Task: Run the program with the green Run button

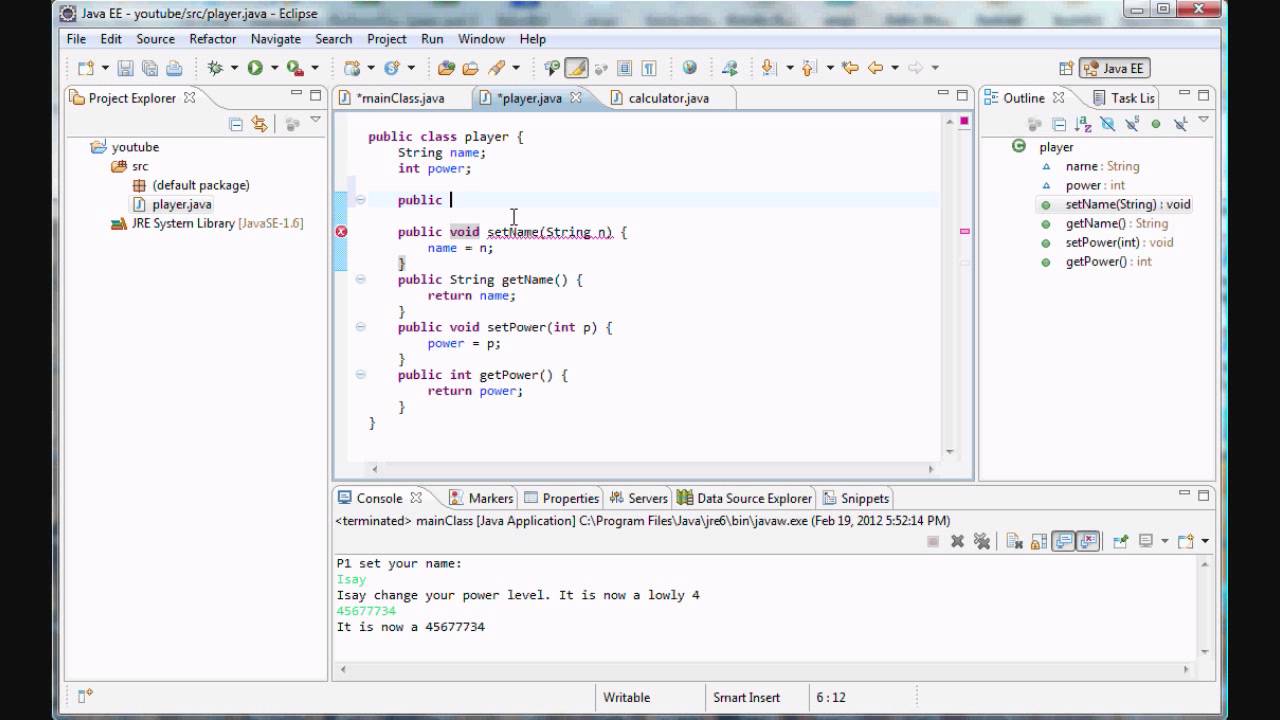Action: (x=255, y=68)
